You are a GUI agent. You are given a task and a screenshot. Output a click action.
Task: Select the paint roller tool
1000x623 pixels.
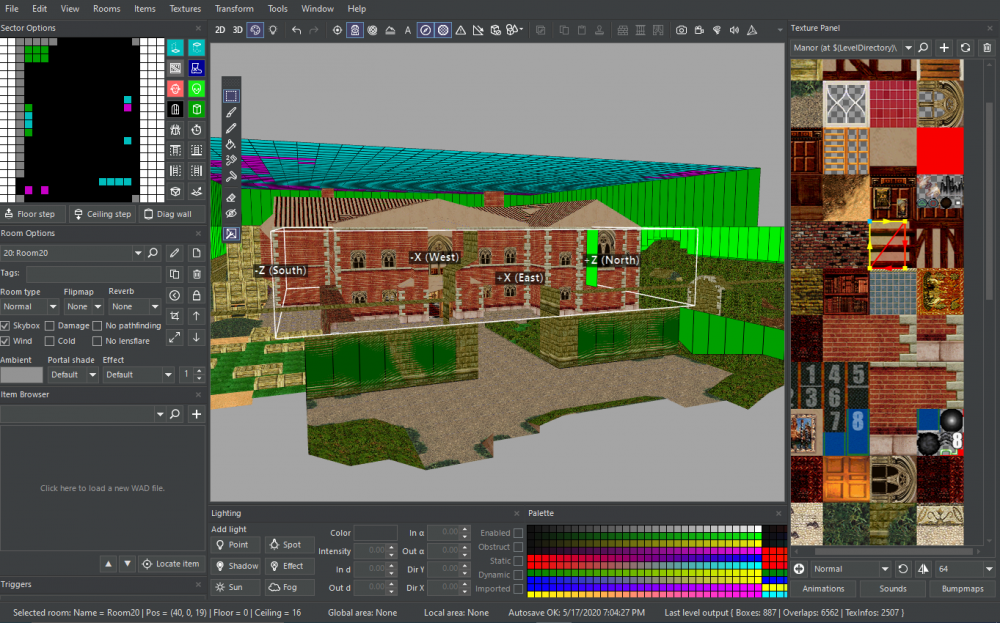231,177
